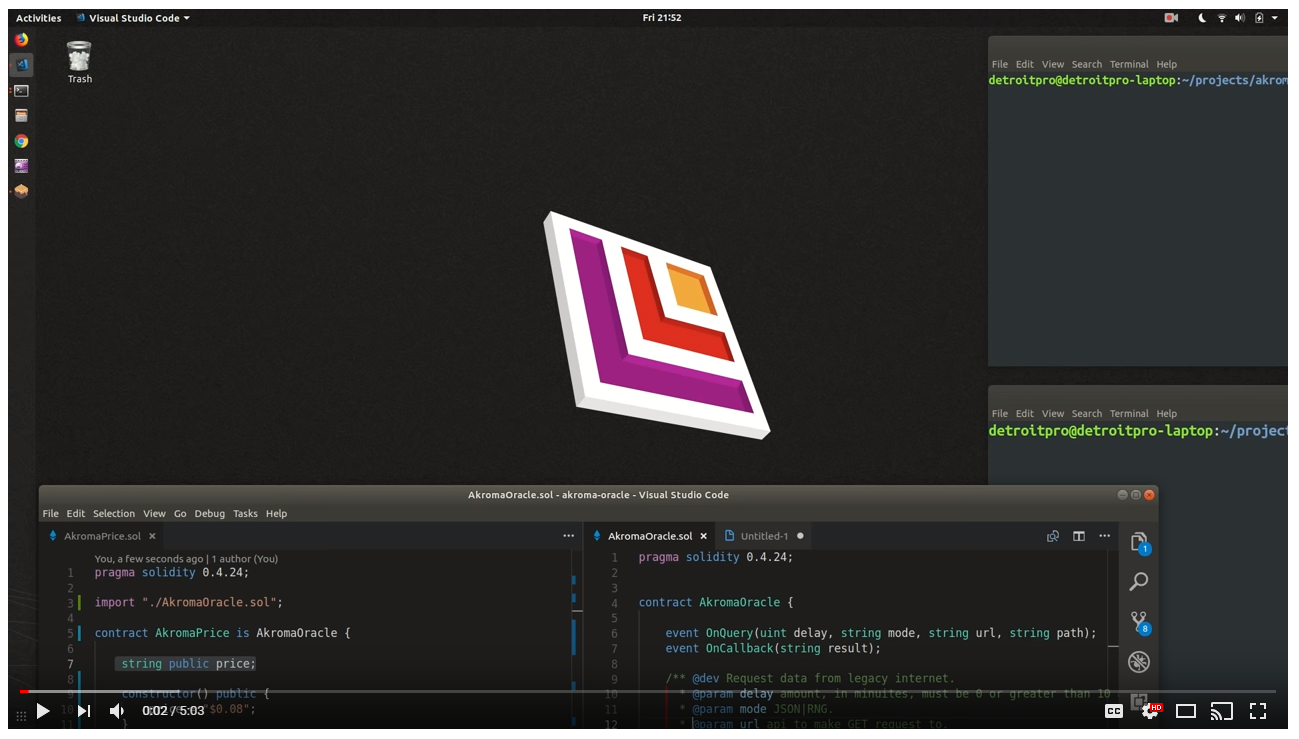Click the night light moon icon in the top bar
1299x739 pixels.
[x=1202, y=18]
